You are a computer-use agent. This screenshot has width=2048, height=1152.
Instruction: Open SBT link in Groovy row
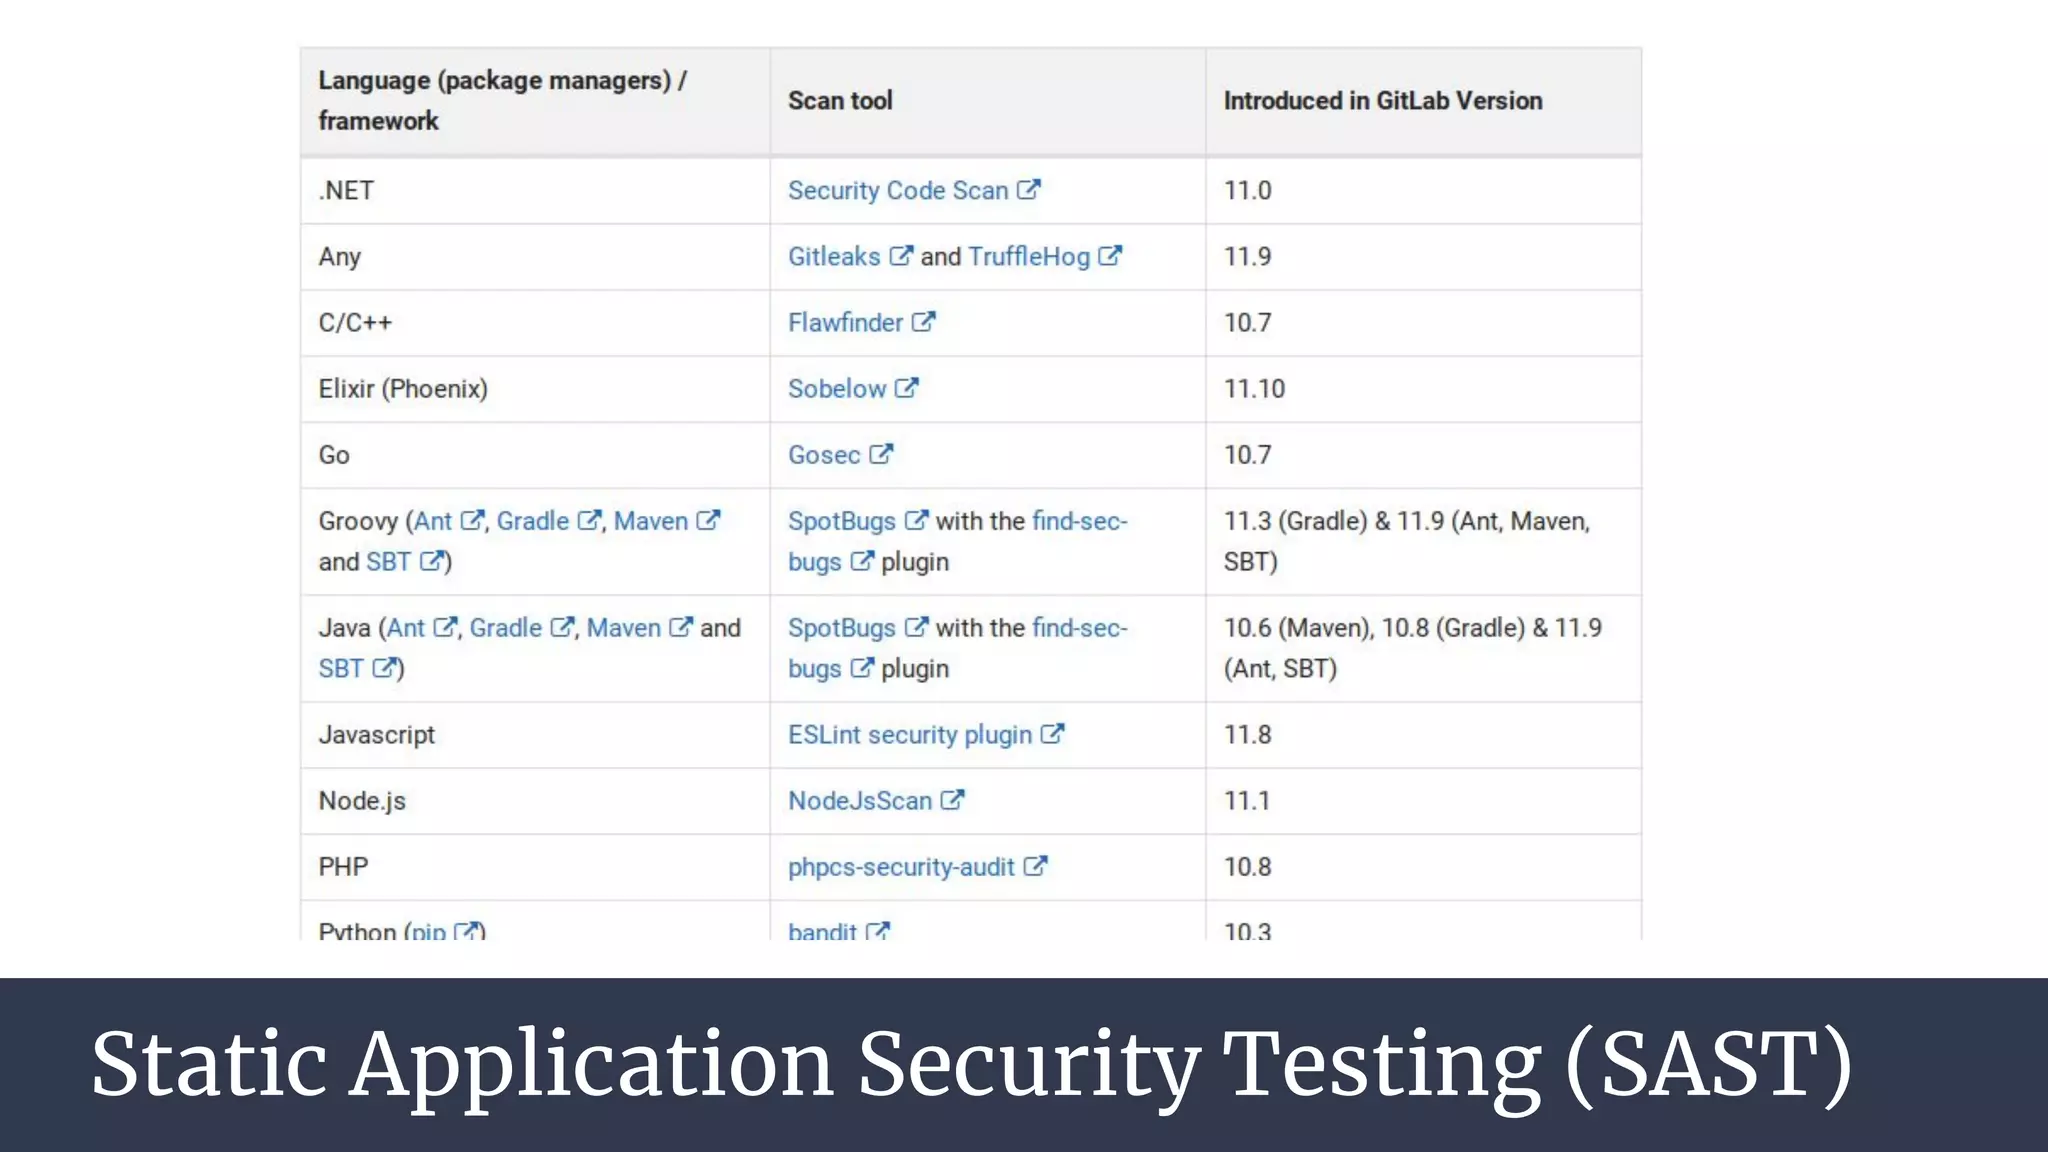coord(389,561)
